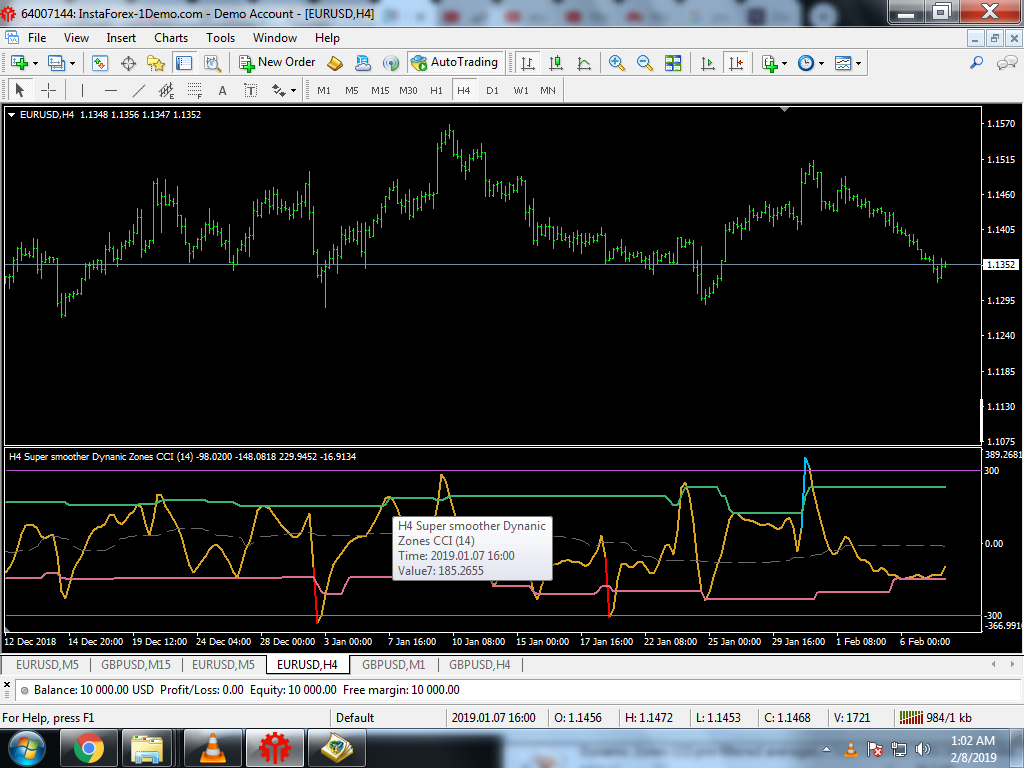Click the Zoom In magnifier icon
This screenshot has height=768, width=1024.
[x=617, y=62]
